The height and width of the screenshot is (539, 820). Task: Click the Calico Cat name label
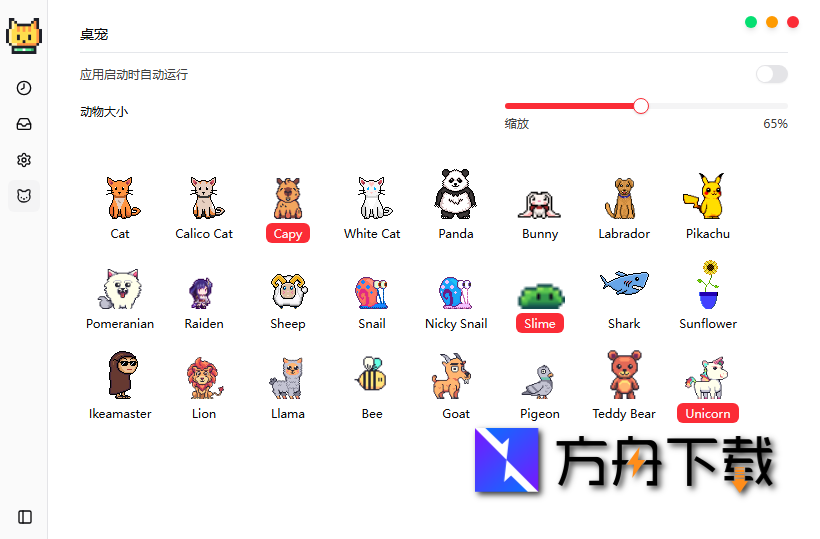(x=204, y=233)
